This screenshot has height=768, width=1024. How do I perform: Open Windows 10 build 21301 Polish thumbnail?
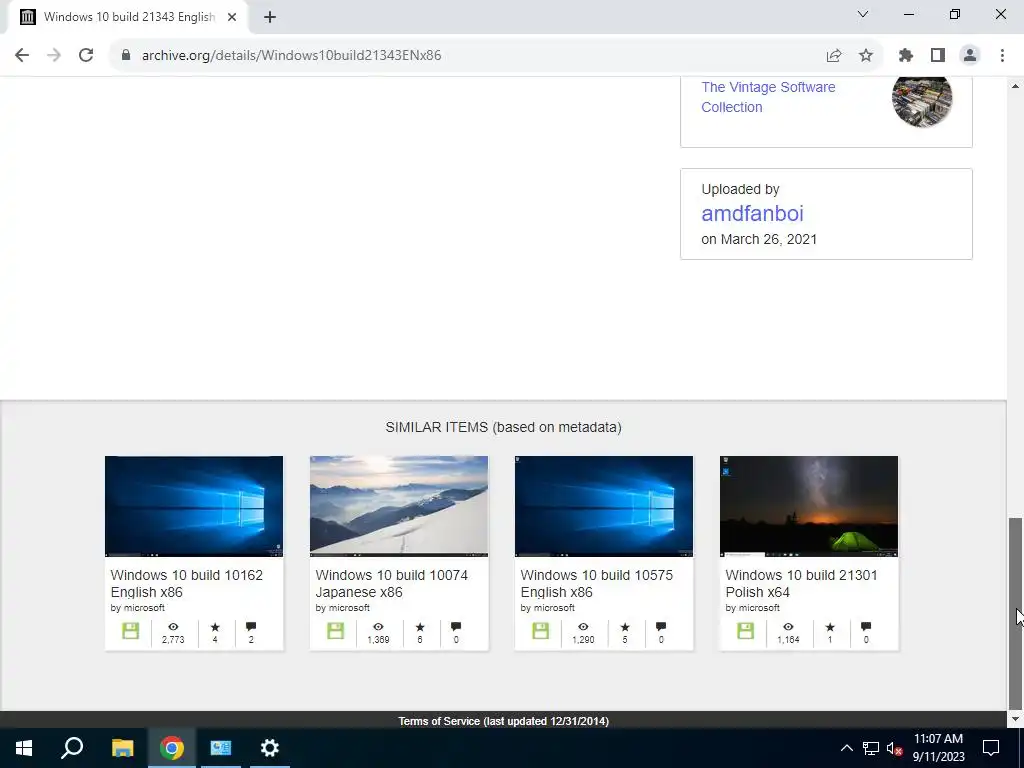(x=809, y=506)
